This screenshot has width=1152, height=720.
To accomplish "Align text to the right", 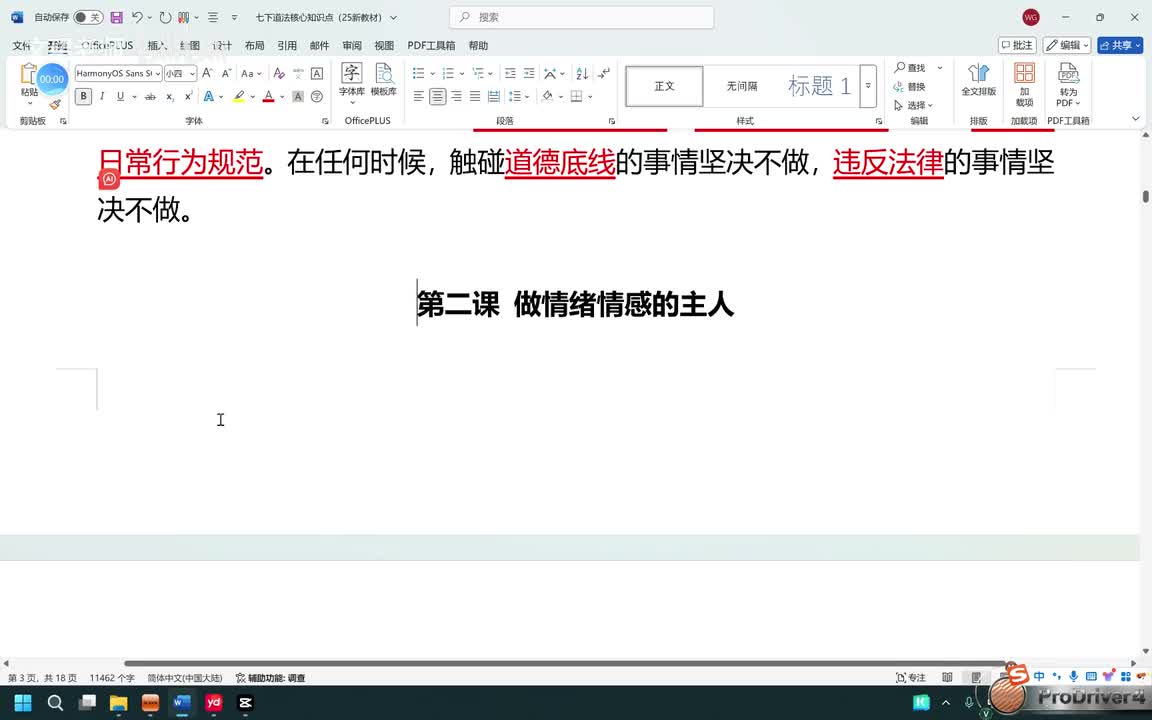I will tap(456, 96).
